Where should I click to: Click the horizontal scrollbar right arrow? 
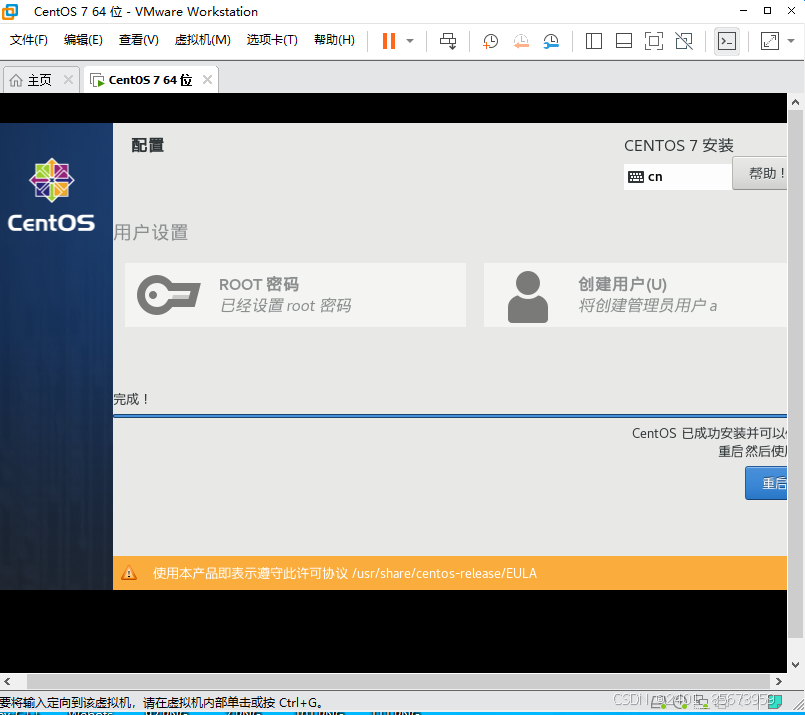point(779,682)
